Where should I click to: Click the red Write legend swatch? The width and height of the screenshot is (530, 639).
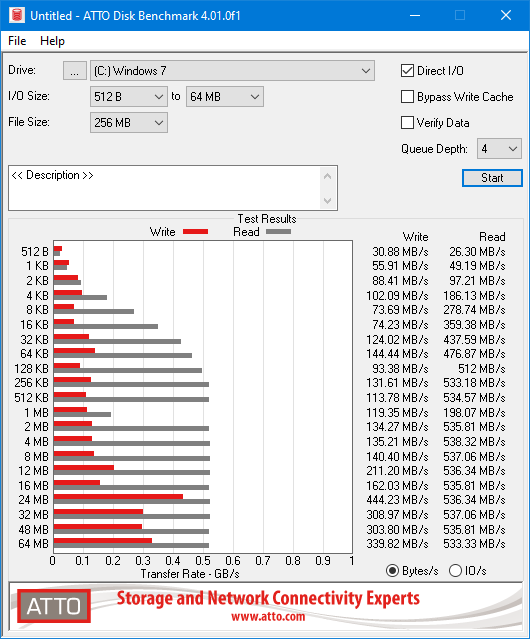pos(196,231)
